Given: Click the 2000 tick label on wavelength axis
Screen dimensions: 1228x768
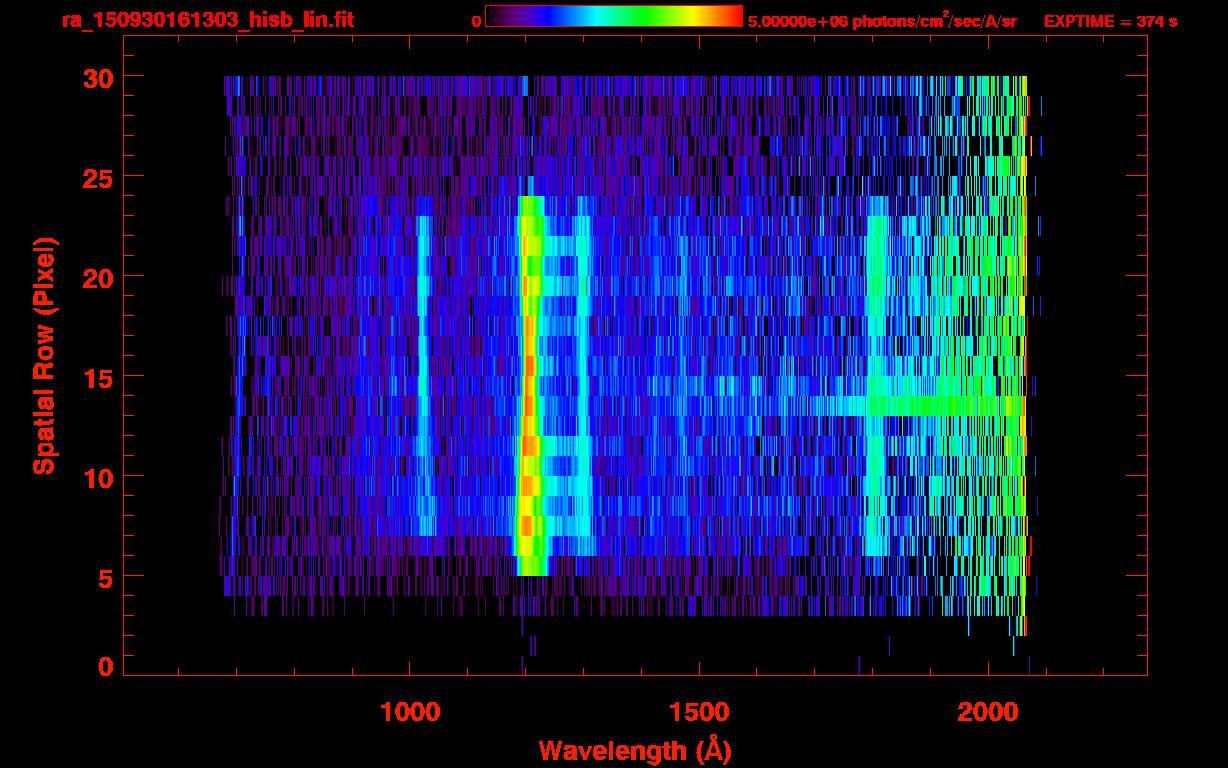Looking at the screenshot, I should (989, 712).
